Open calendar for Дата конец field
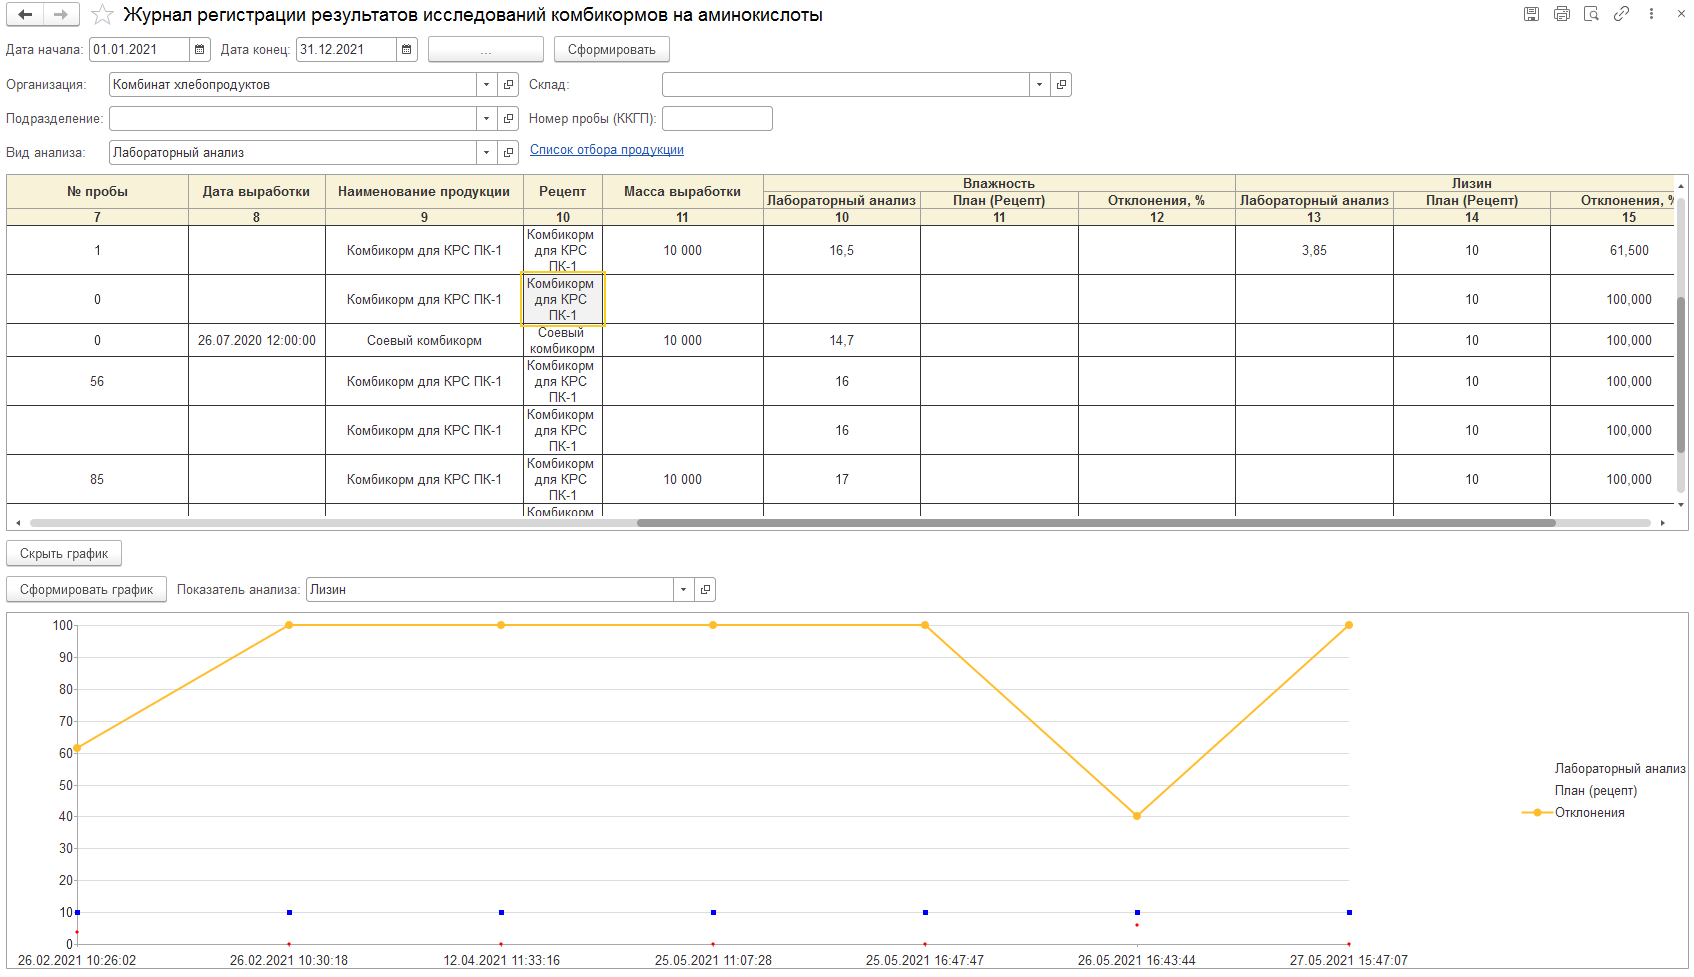This screenshot has height=977, width=1694. [x=407, y=50]
